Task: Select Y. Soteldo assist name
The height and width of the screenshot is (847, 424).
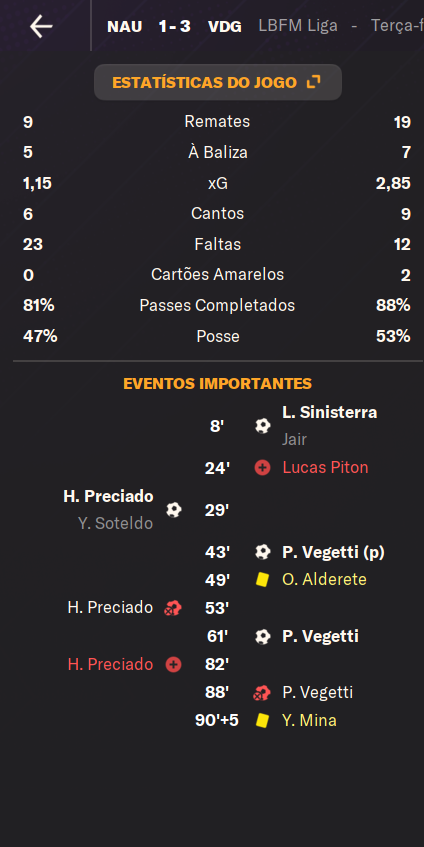Action: 116,523
